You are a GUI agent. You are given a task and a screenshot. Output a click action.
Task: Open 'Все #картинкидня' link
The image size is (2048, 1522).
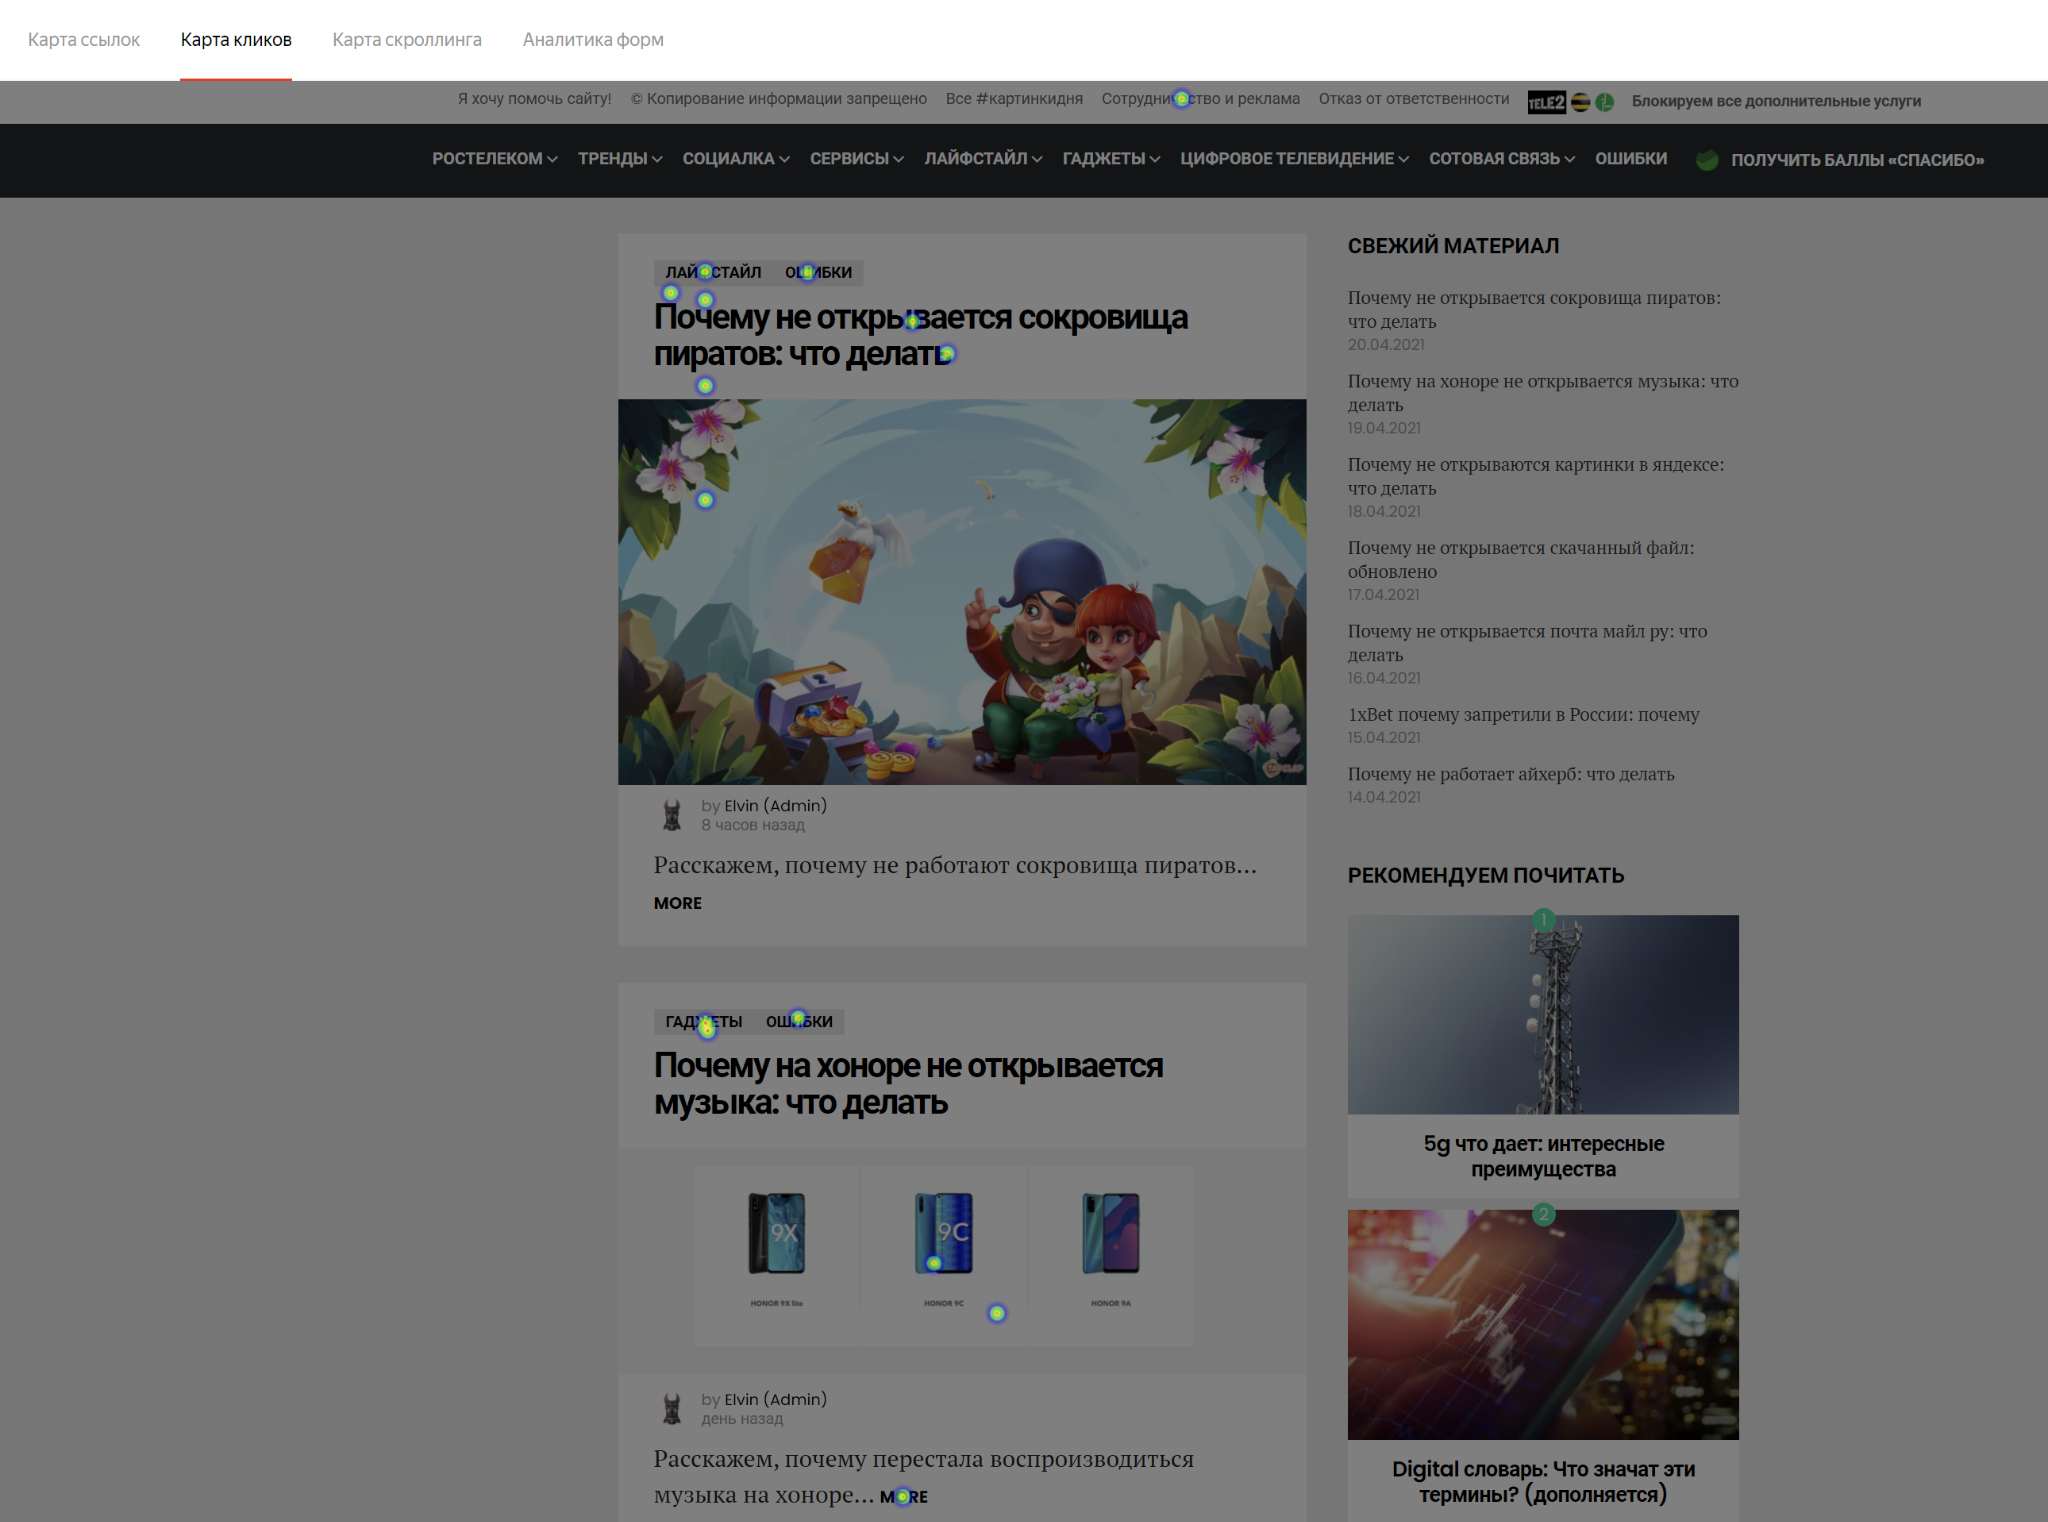1014,99
